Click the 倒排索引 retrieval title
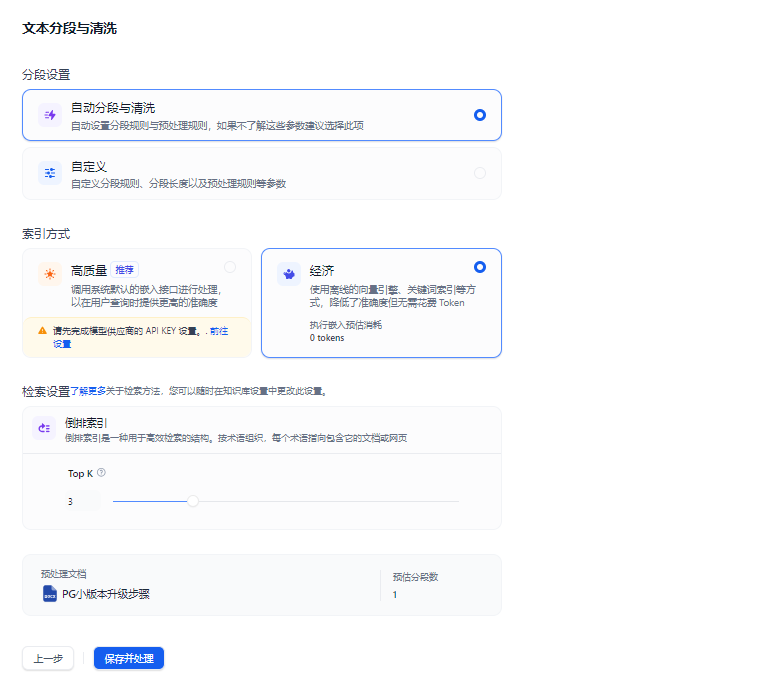This screenshot has height=693, width=766. [86, 423]
